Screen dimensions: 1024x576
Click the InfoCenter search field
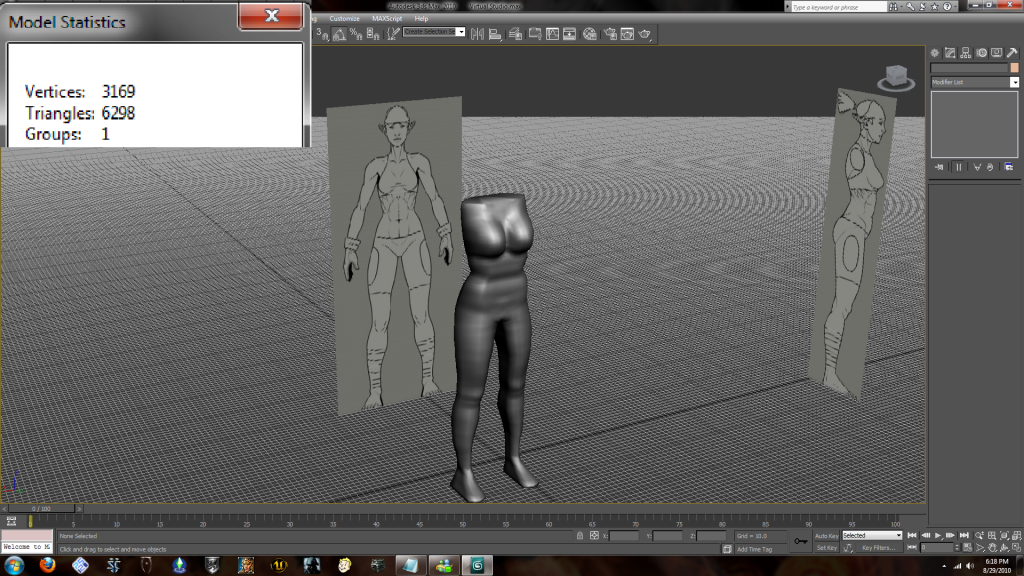pos(839,7)
